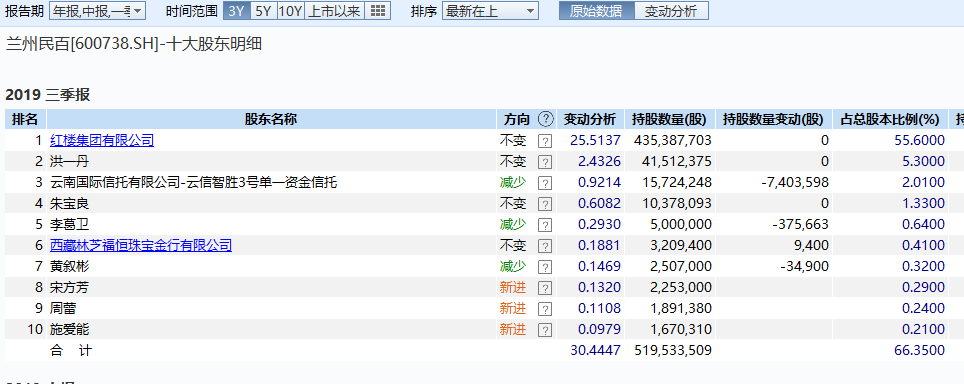Click the 股东名称 column header
Viewport: 964px width, 384px height.
271,119
